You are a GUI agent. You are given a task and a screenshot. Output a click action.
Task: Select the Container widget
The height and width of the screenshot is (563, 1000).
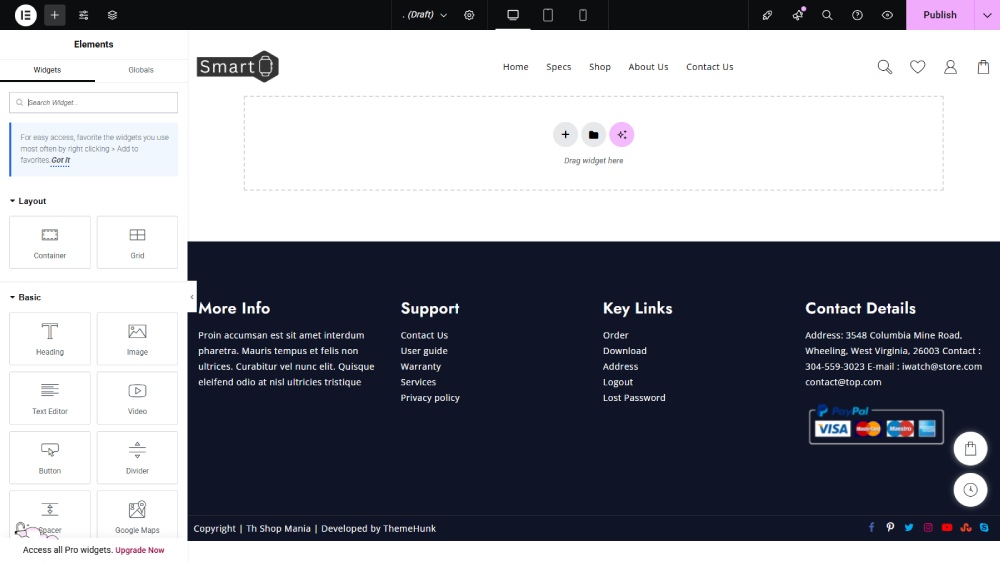[x=50, y=242]
